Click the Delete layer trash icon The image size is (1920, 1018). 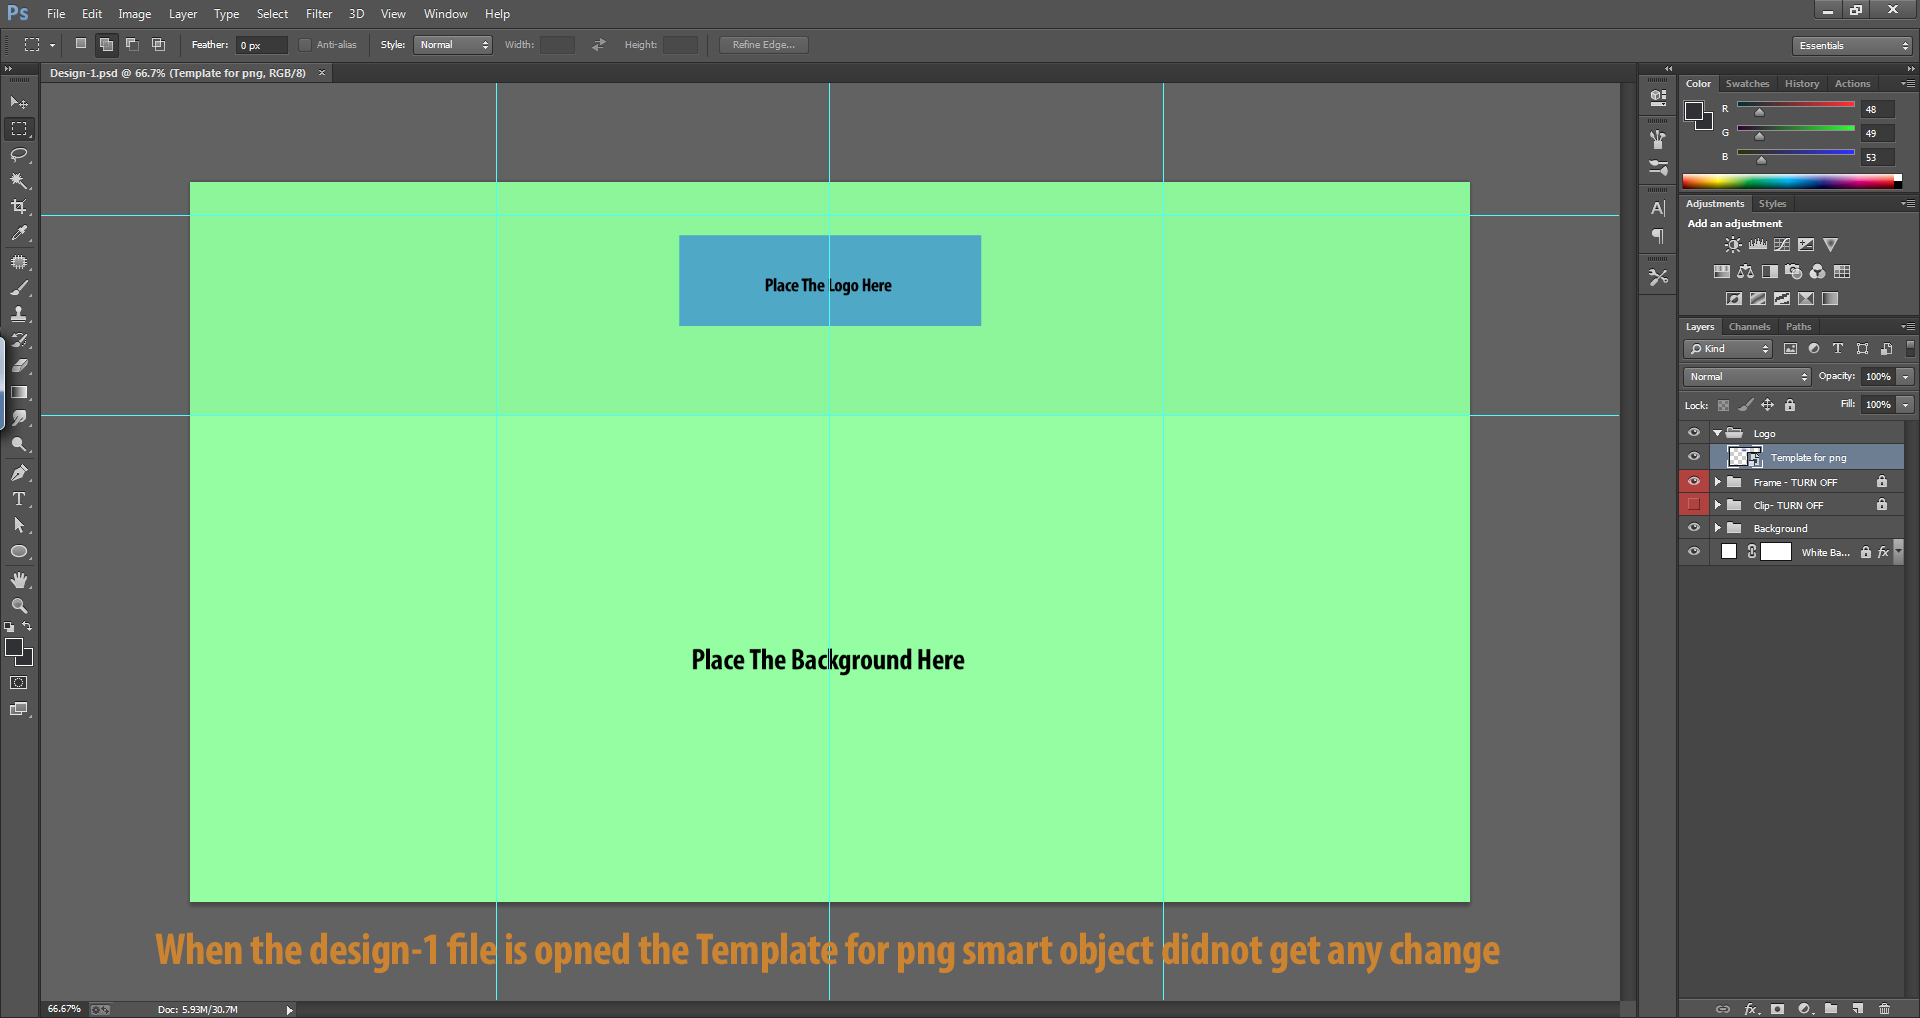1885,1009
